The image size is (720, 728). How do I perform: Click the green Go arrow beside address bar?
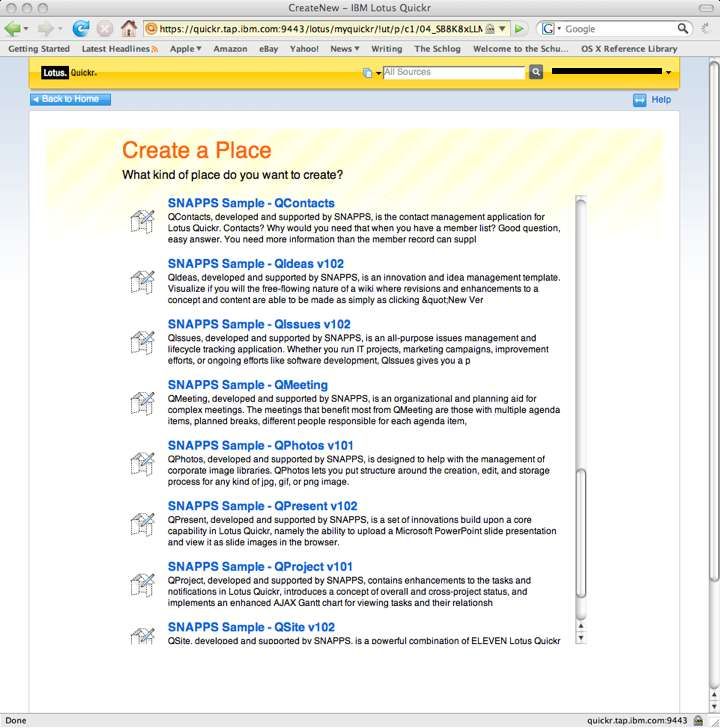(519, 29)
